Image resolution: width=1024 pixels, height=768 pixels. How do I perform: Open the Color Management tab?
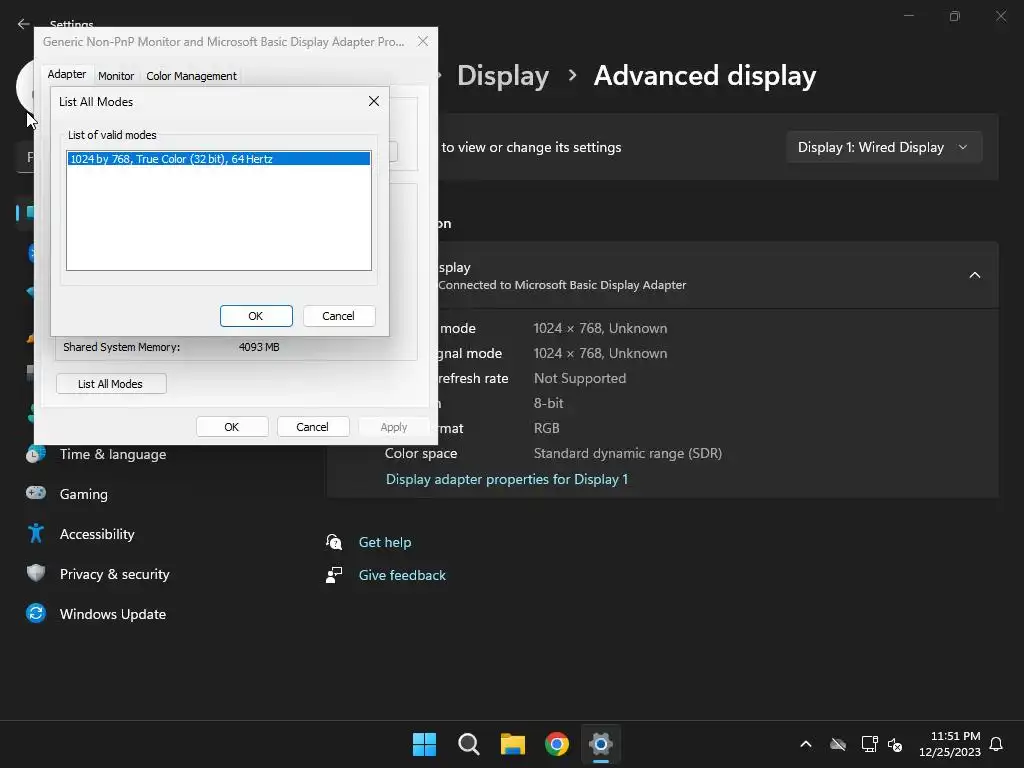[191, 76]
